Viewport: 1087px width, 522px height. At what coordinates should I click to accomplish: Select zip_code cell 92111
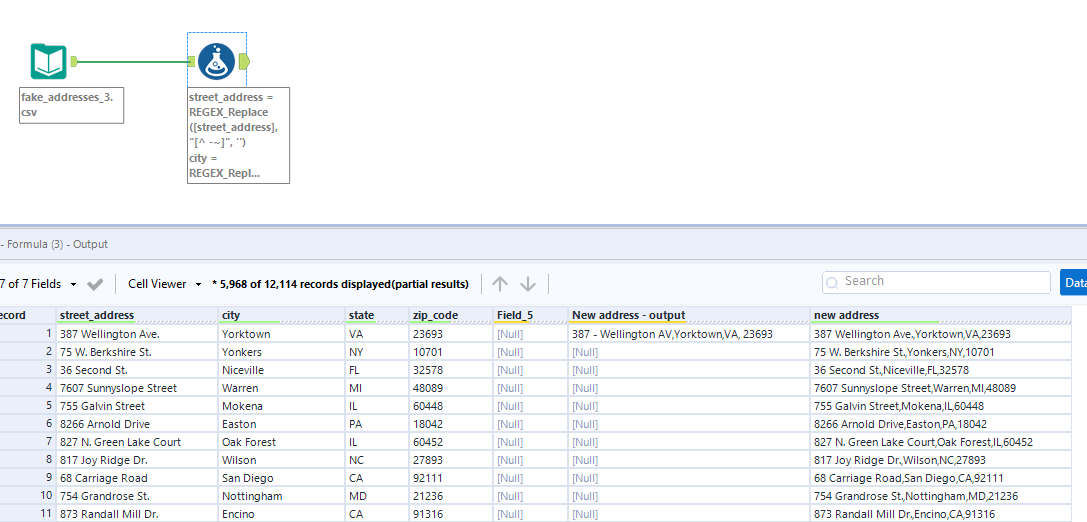451,478
